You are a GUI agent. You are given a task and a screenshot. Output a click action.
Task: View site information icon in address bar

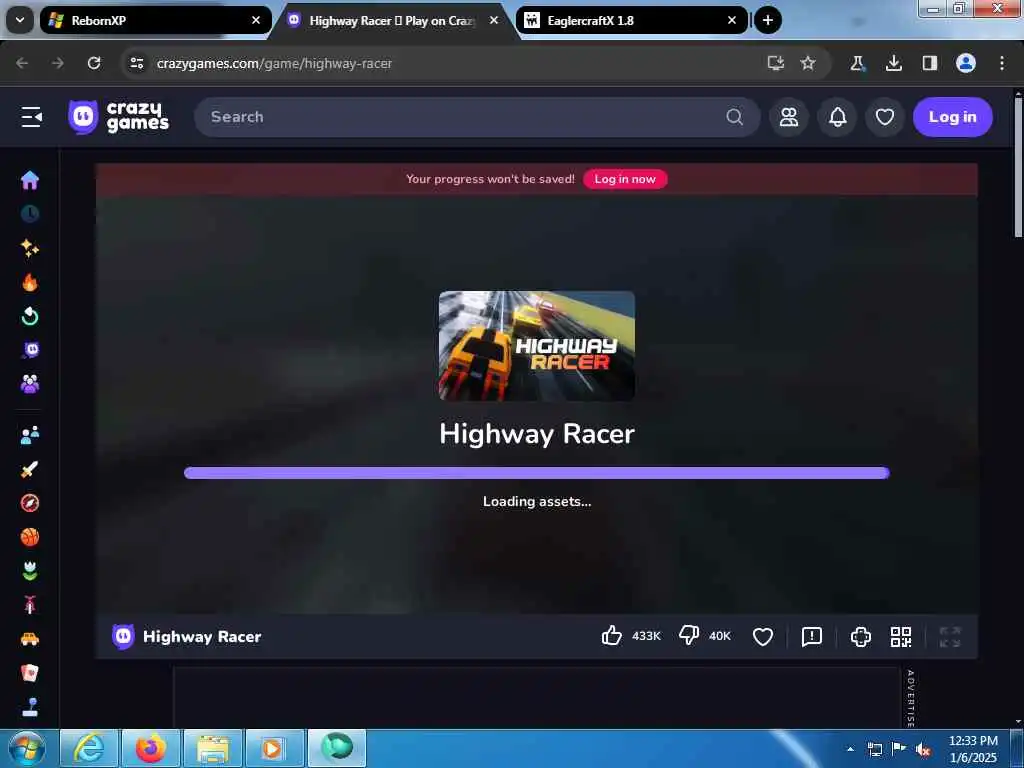tap(137, 63)
